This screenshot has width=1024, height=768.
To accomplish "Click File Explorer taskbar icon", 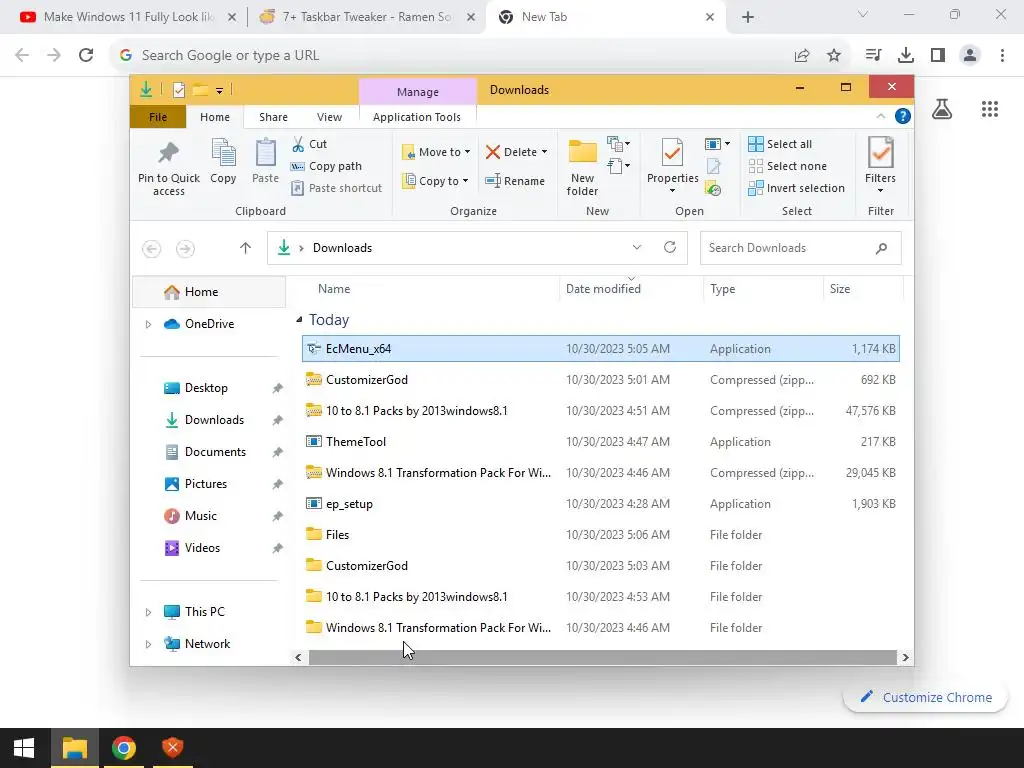I will pyautogui.click(x=74, y=748).
